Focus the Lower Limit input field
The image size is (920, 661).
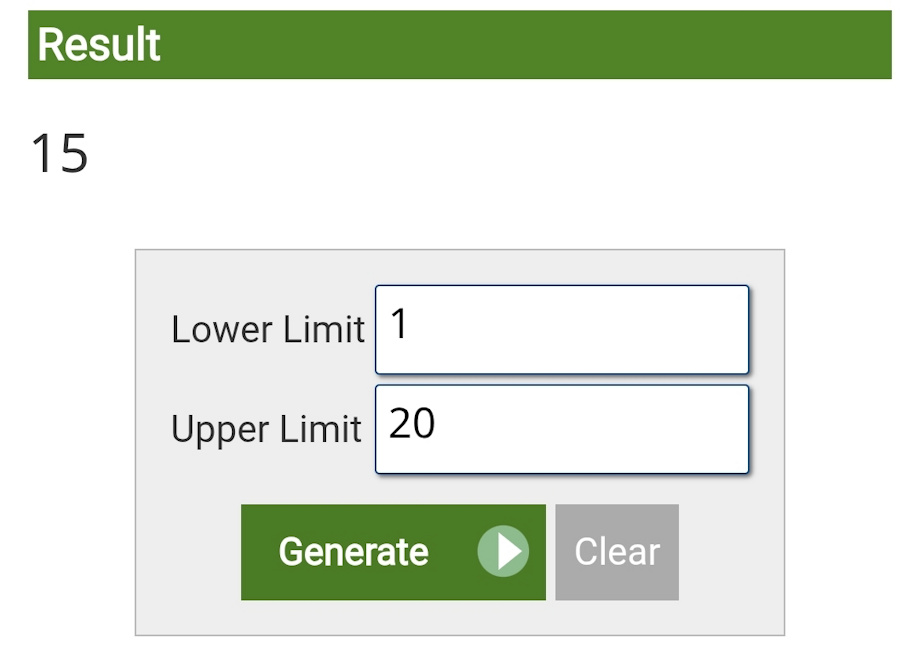pyautogui.click(x=562, y=329)
